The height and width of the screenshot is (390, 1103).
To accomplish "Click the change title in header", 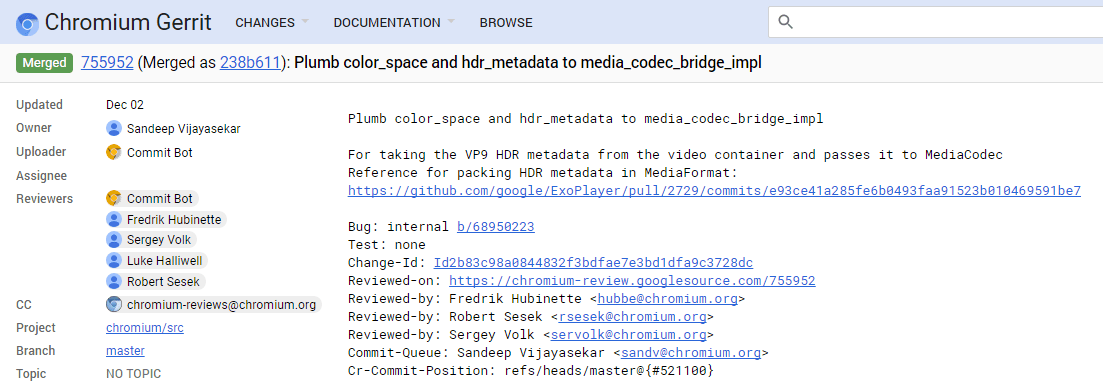I will [x=528, y=63].
